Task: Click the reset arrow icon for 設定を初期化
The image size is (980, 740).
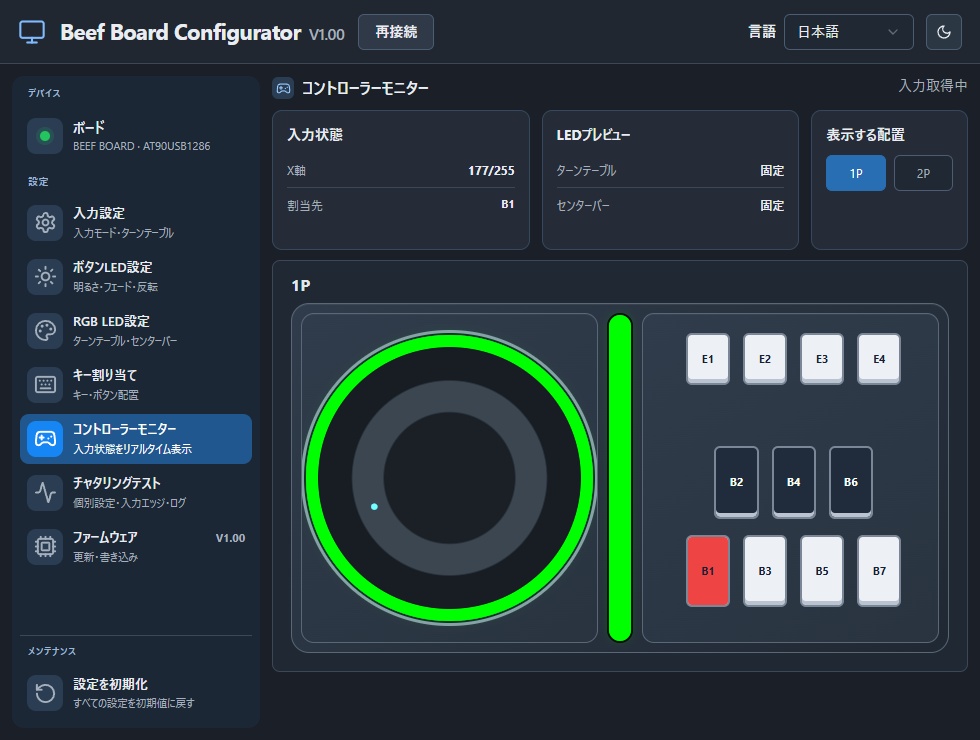Action: click(45, 693)
